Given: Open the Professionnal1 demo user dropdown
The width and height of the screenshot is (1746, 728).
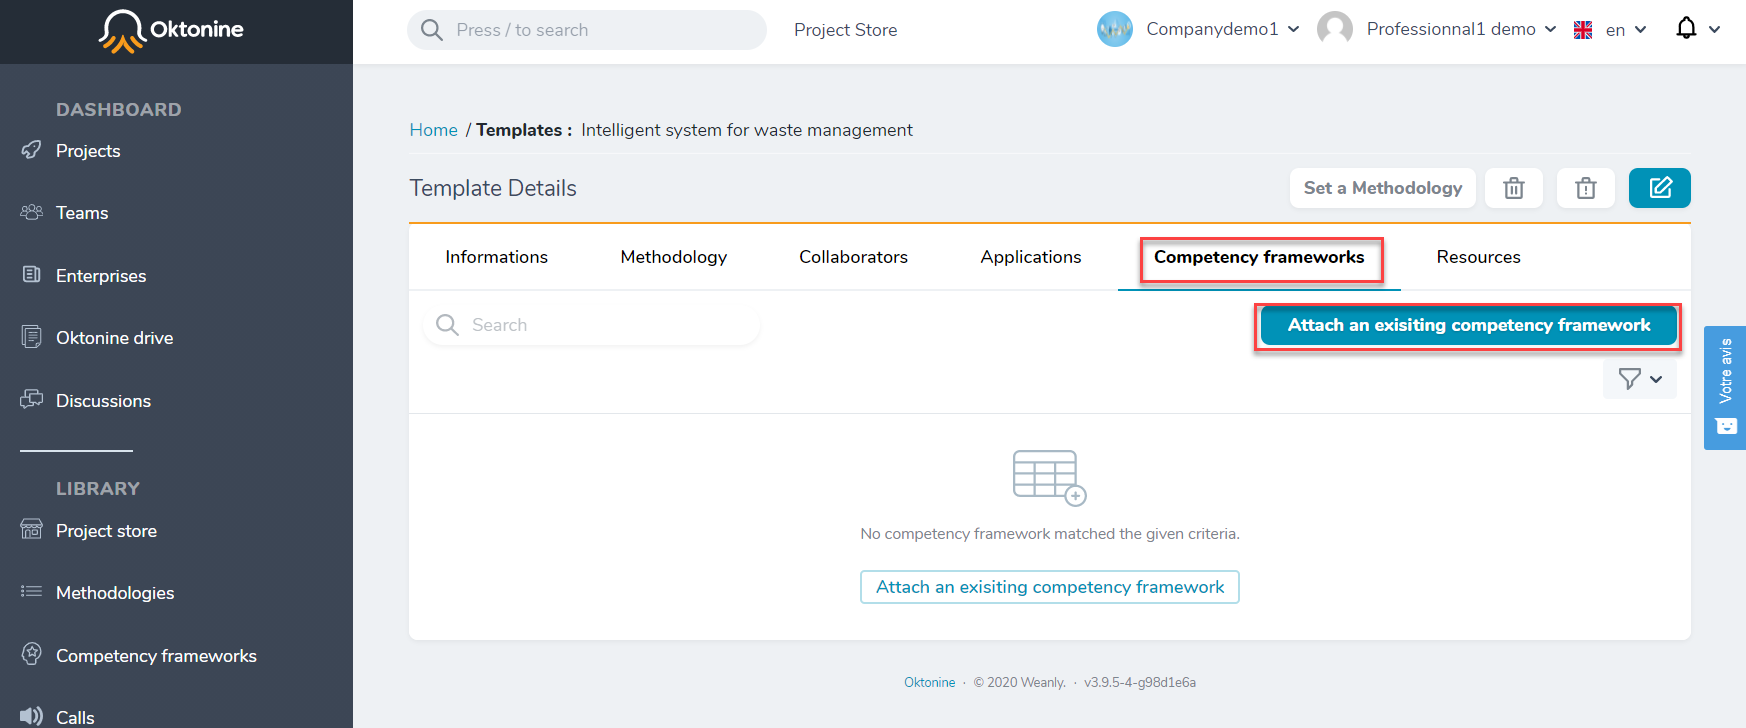Looking at the screenshot, I should point(1461,29).
